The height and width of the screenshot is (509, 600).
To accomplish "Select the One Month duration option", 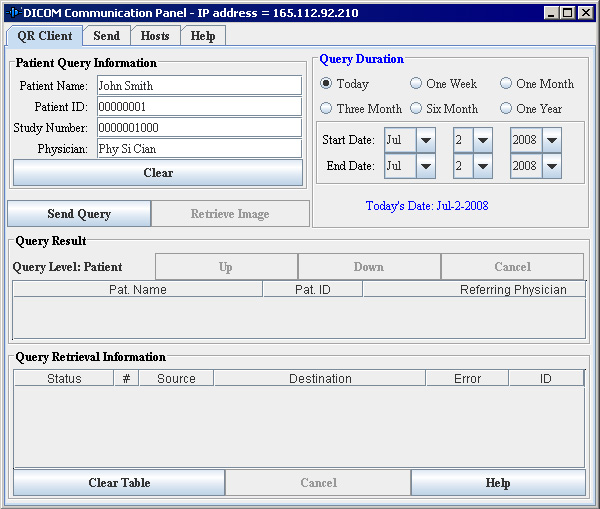I will tap(507, 84).
